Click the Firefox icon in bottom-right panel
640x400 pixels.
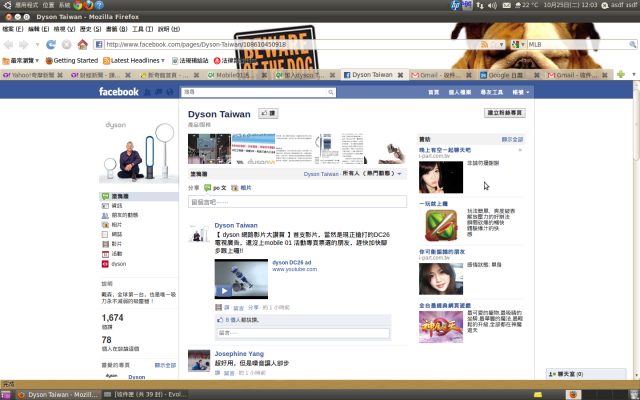click(573, 395)
